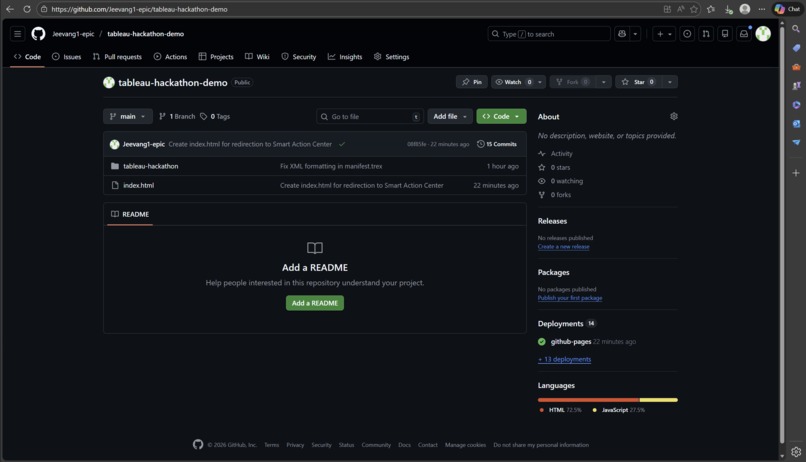Open the 0 stars link
806x462 pixels.
coord(554,167)
